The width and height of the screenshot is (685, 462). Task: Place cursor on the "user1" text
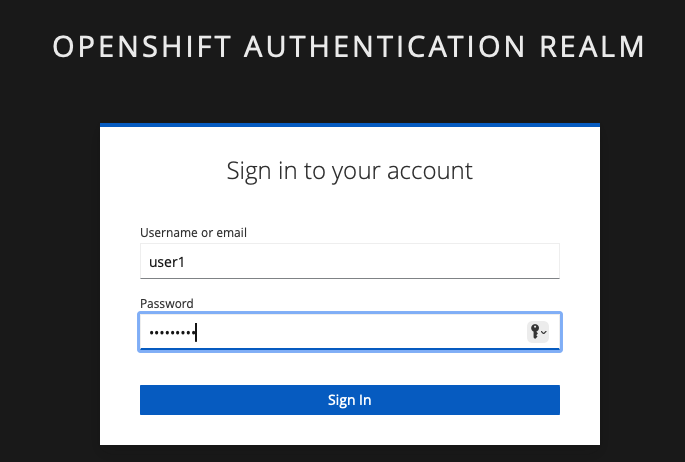[x=167, y=262]
